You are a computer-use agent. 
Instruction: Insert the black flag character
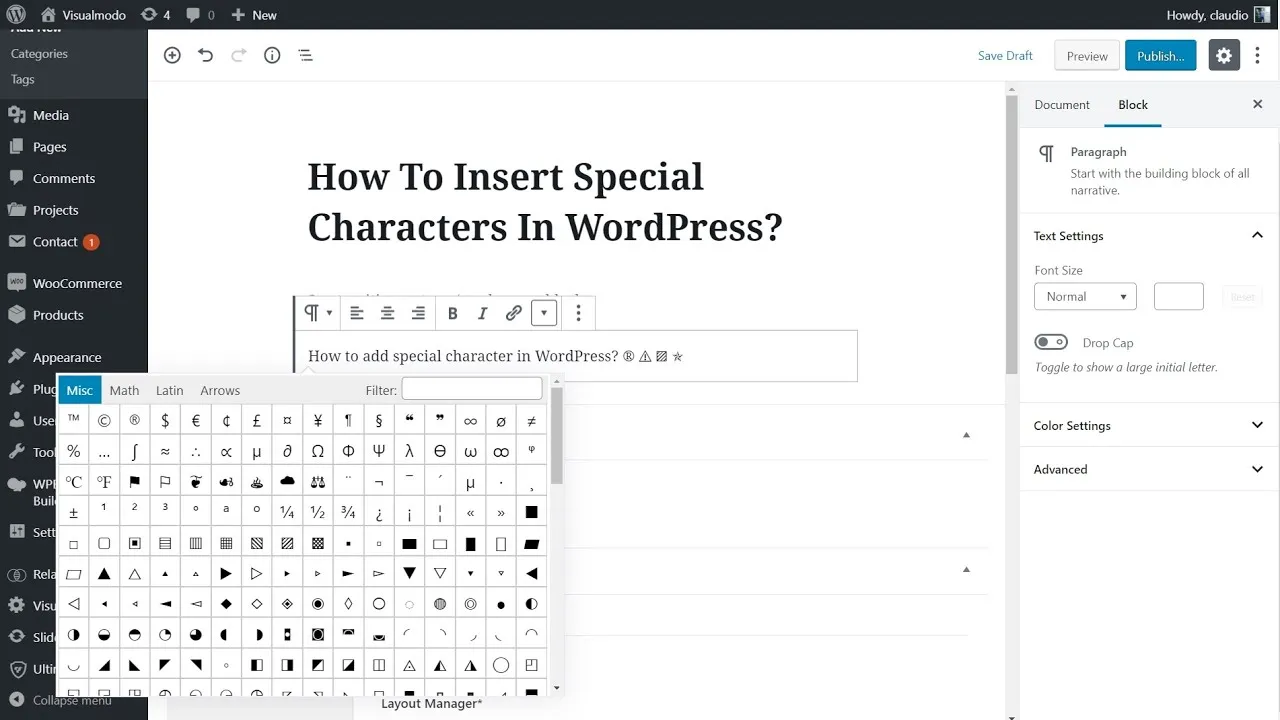point(134,482)
